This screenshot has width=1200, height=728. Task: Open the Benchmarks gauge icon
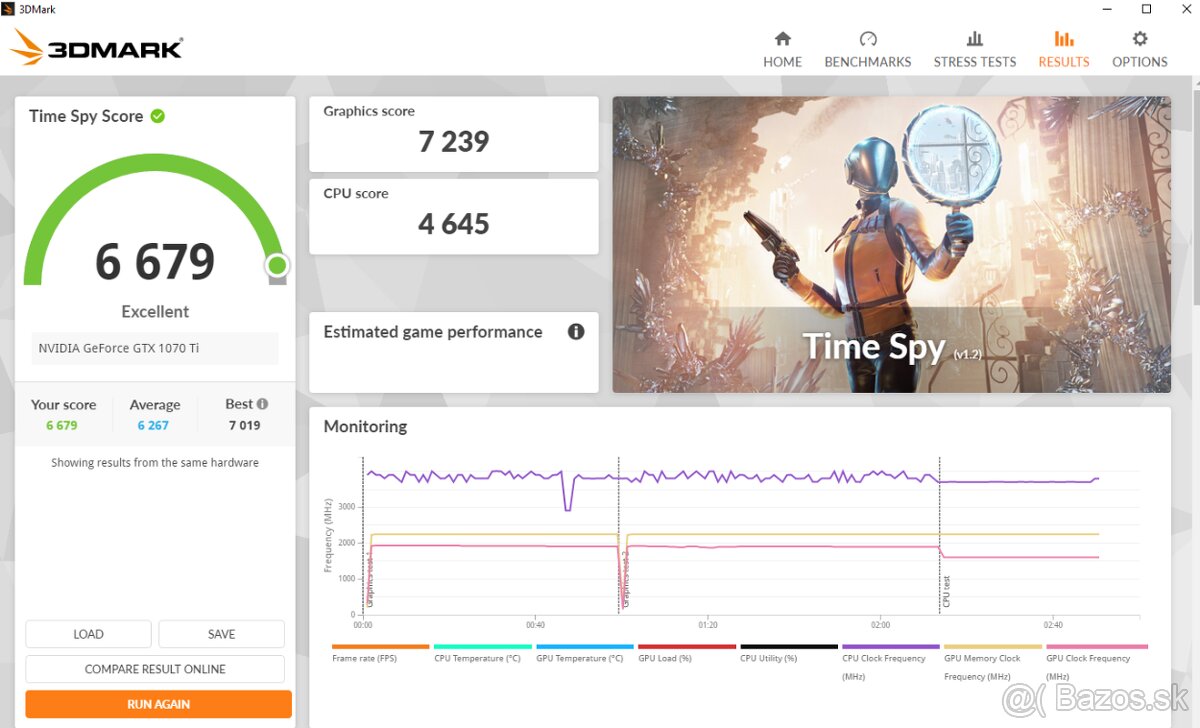(x=867, y=39)
